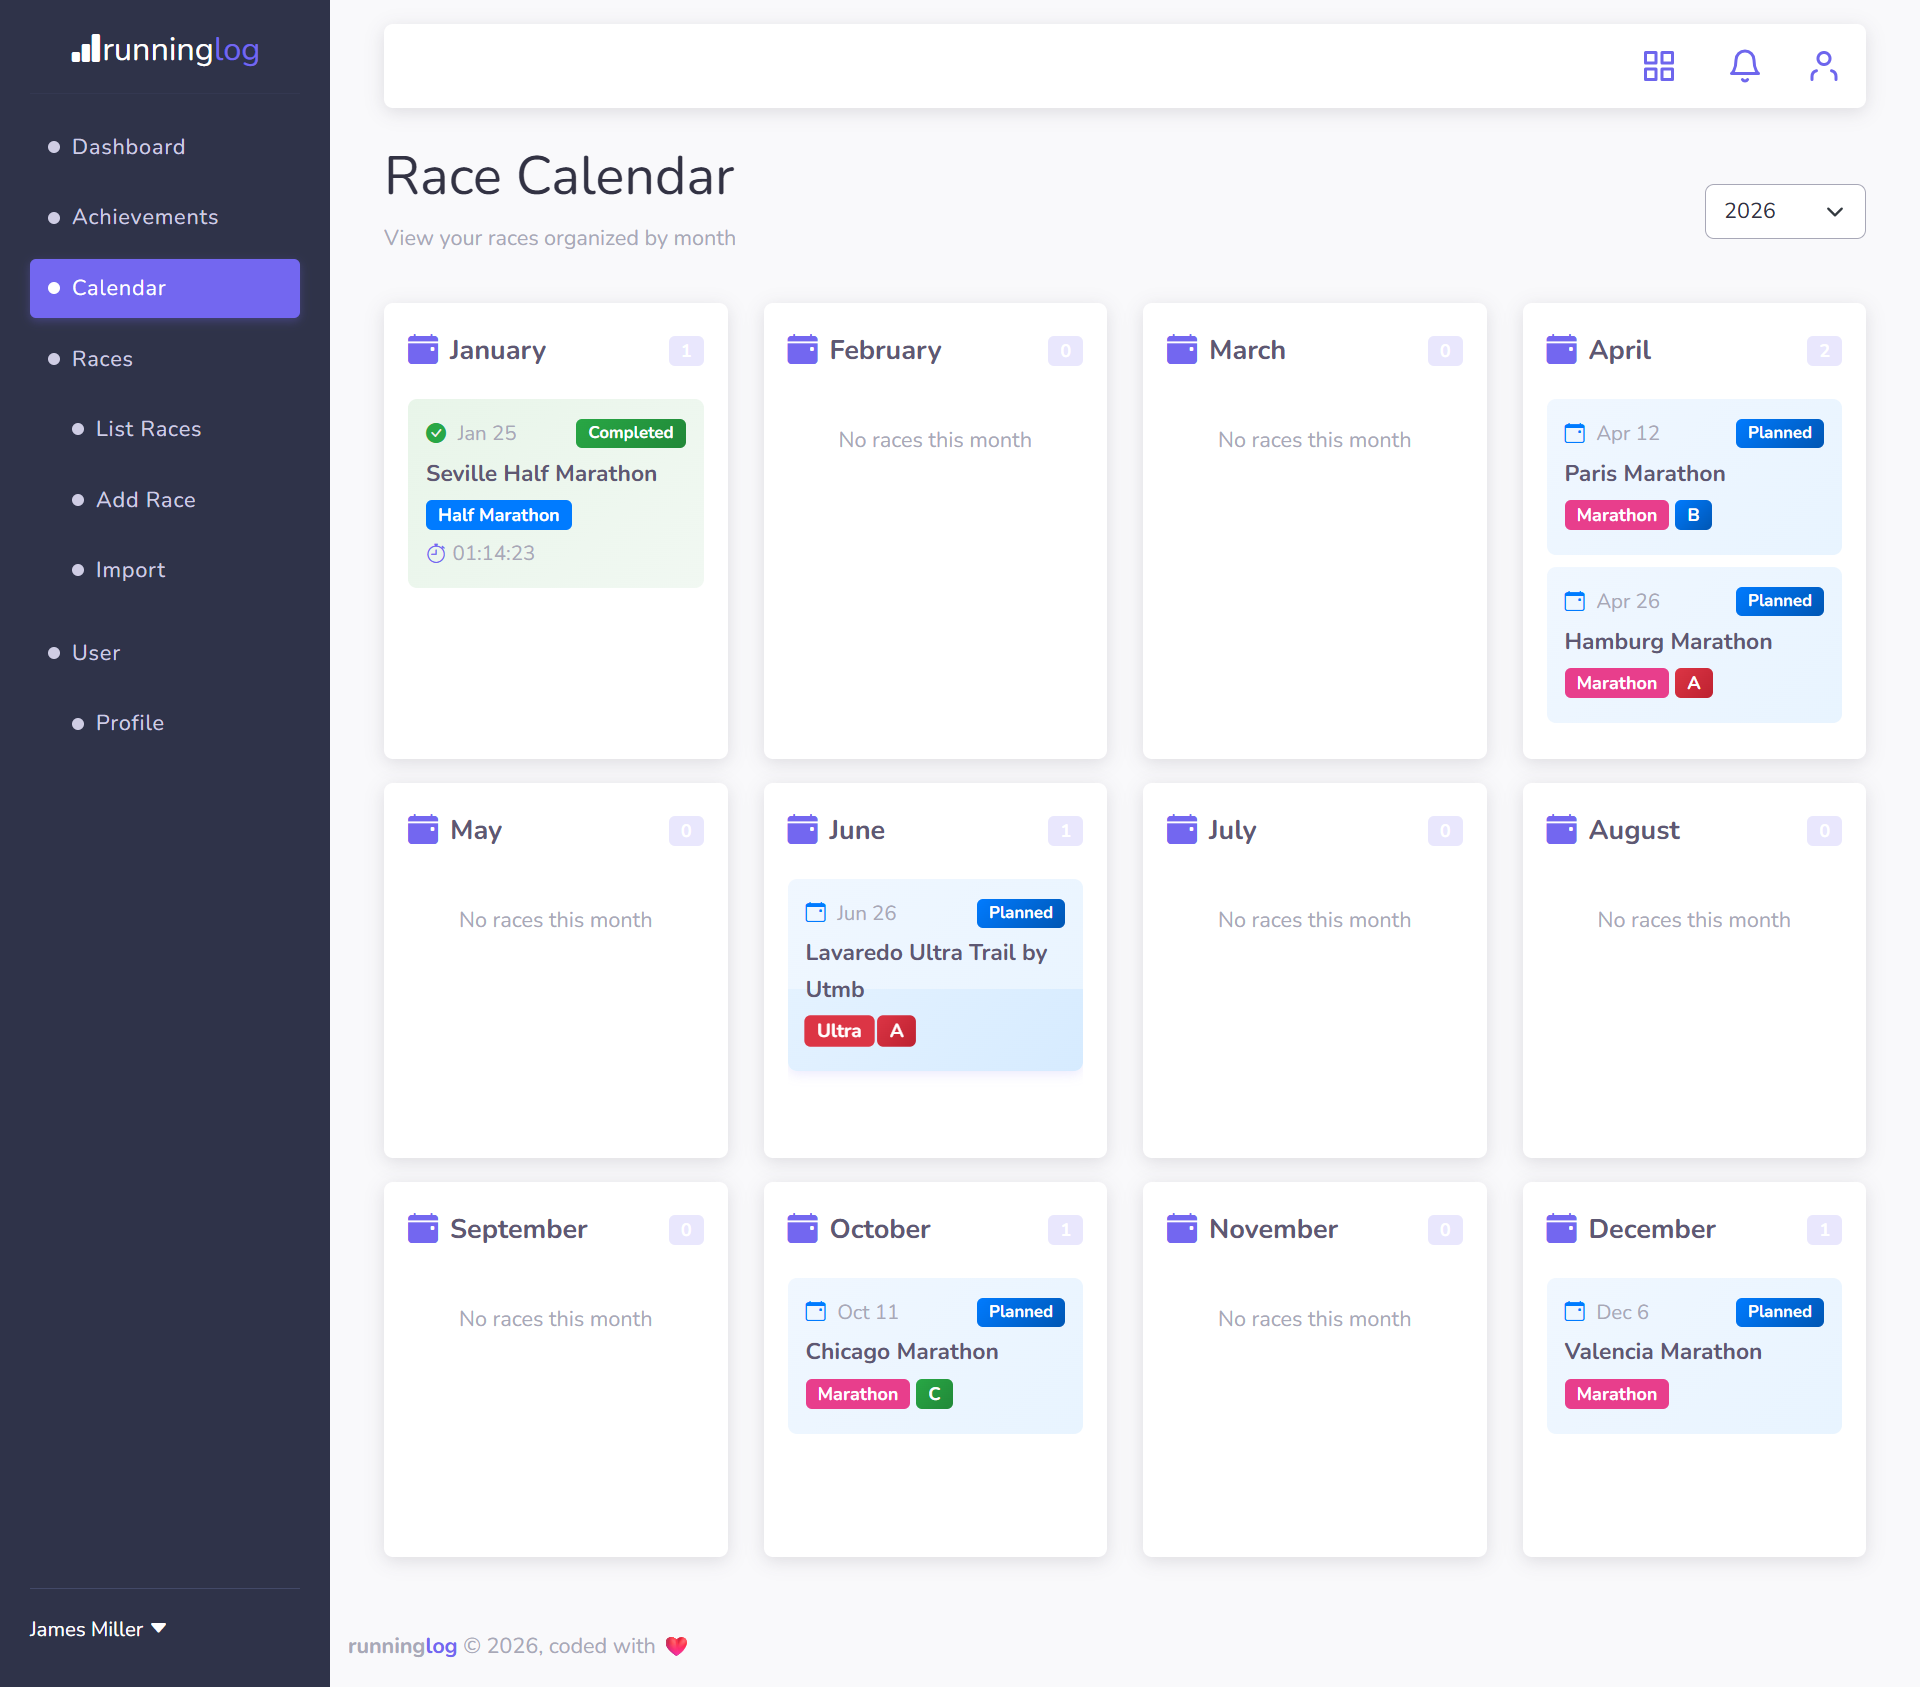Select Add Race in the sidebar
This screenshot has width=1920, height=1687.
[146, 500]
